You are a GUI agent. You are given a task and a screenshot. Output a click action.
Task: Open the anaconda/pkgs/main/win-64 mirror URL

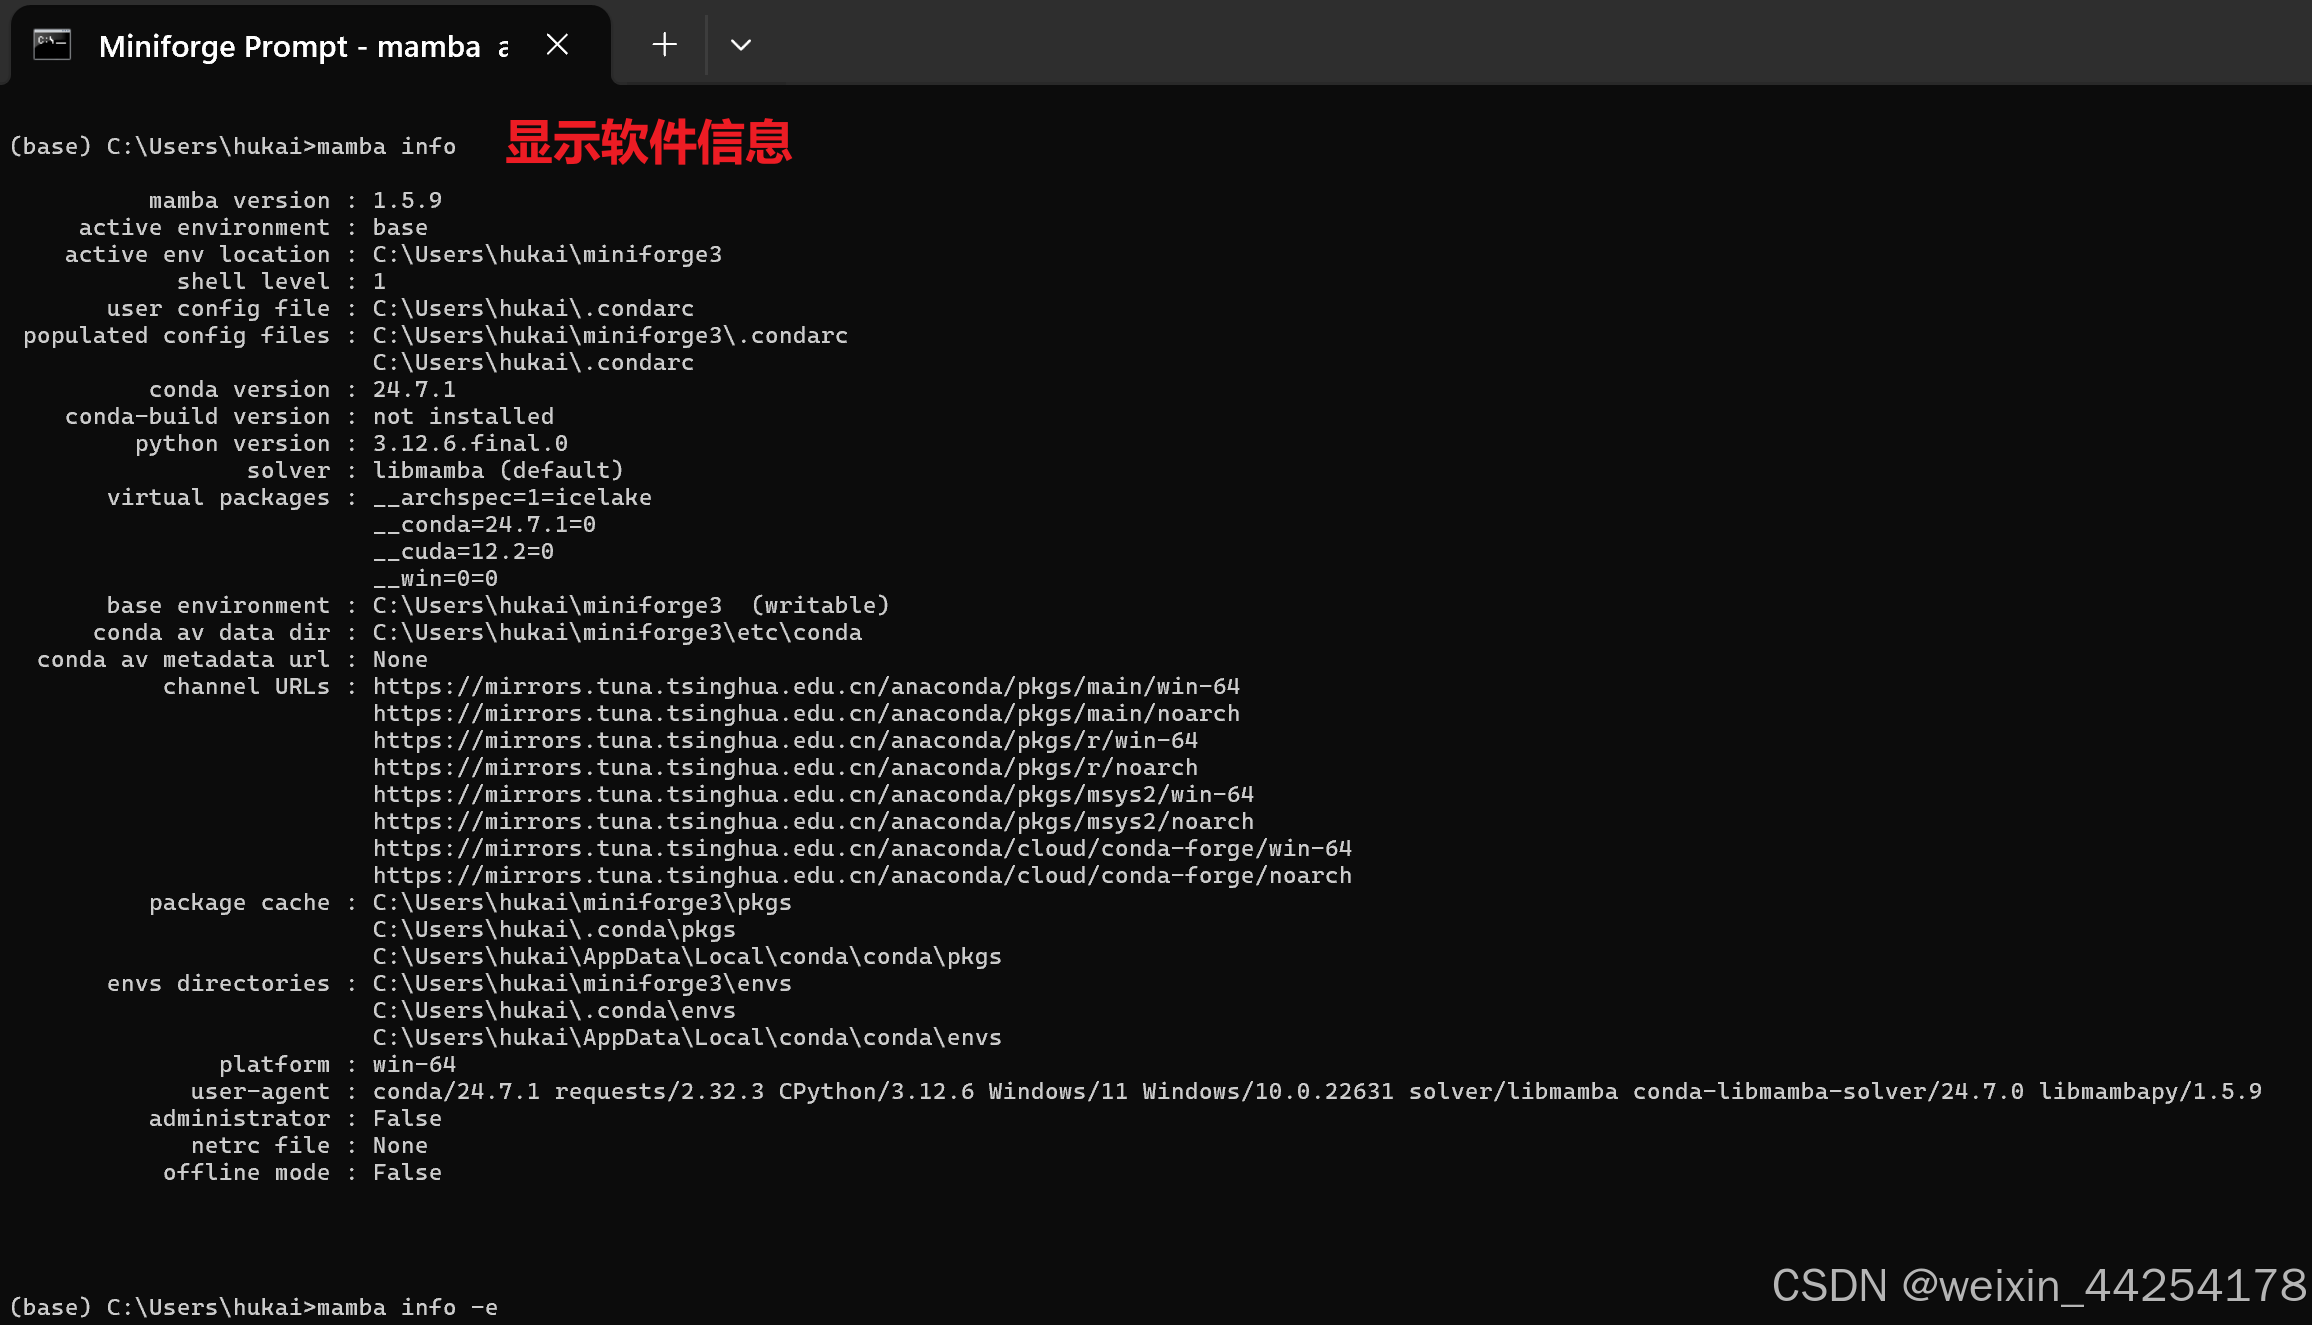806,686
